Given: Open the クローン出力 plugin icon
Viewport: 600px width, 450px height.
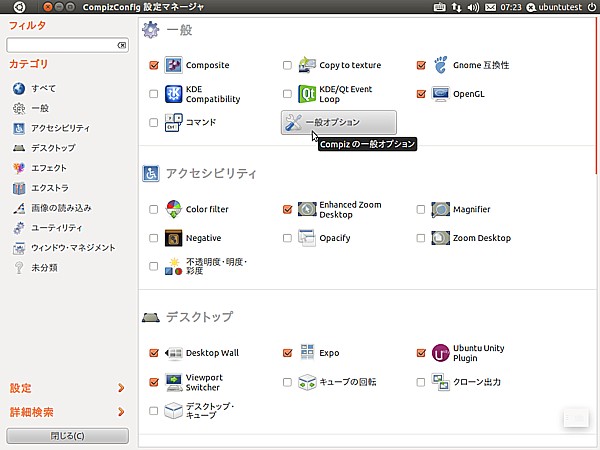Looking at the screenshot, I should click(440, 382).
